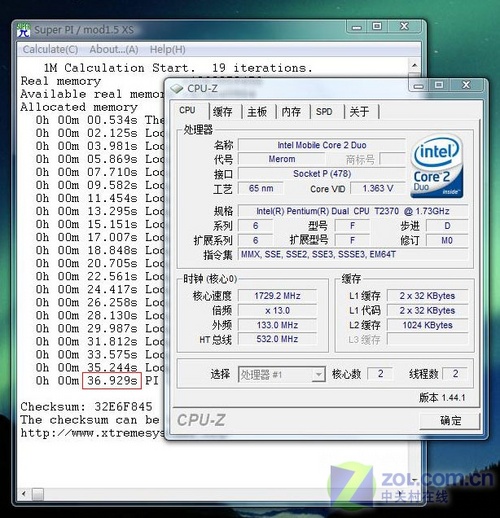Click the 18.848s loop timing line

(100, 250)
